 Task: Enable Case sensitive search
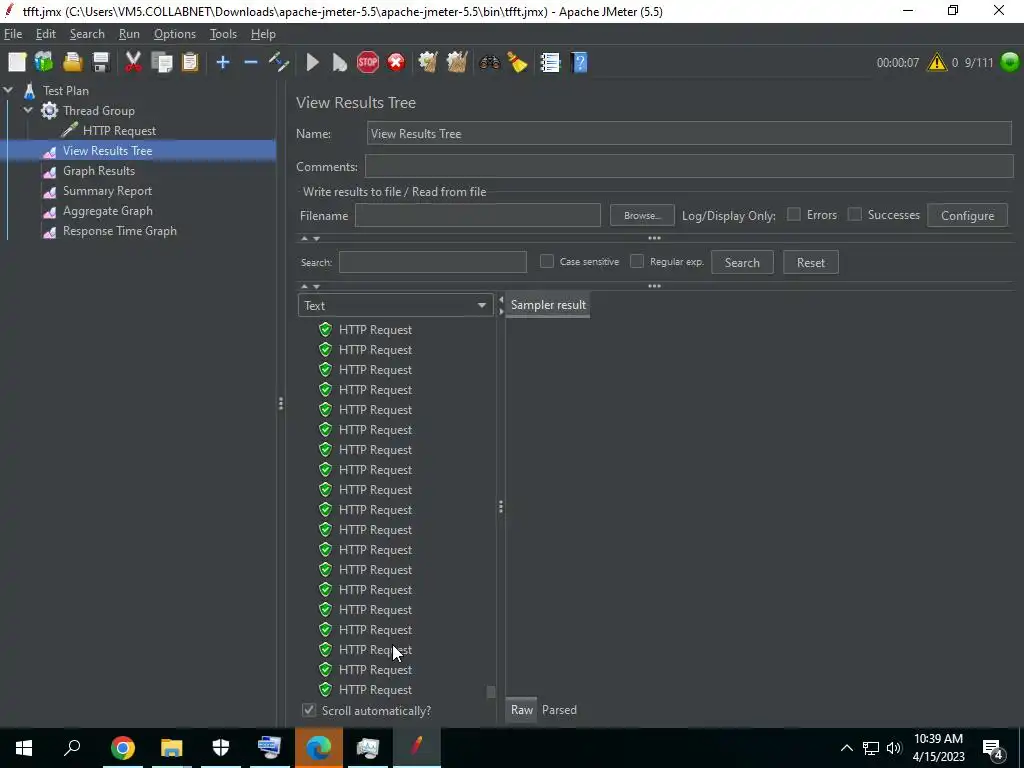[547, 261]
